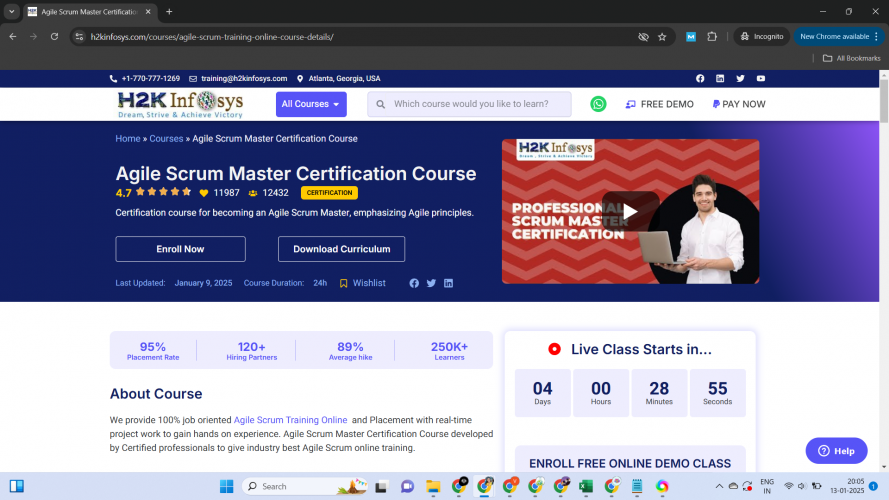Add course to Wishlist
The image size is (889, 500).
363,283
